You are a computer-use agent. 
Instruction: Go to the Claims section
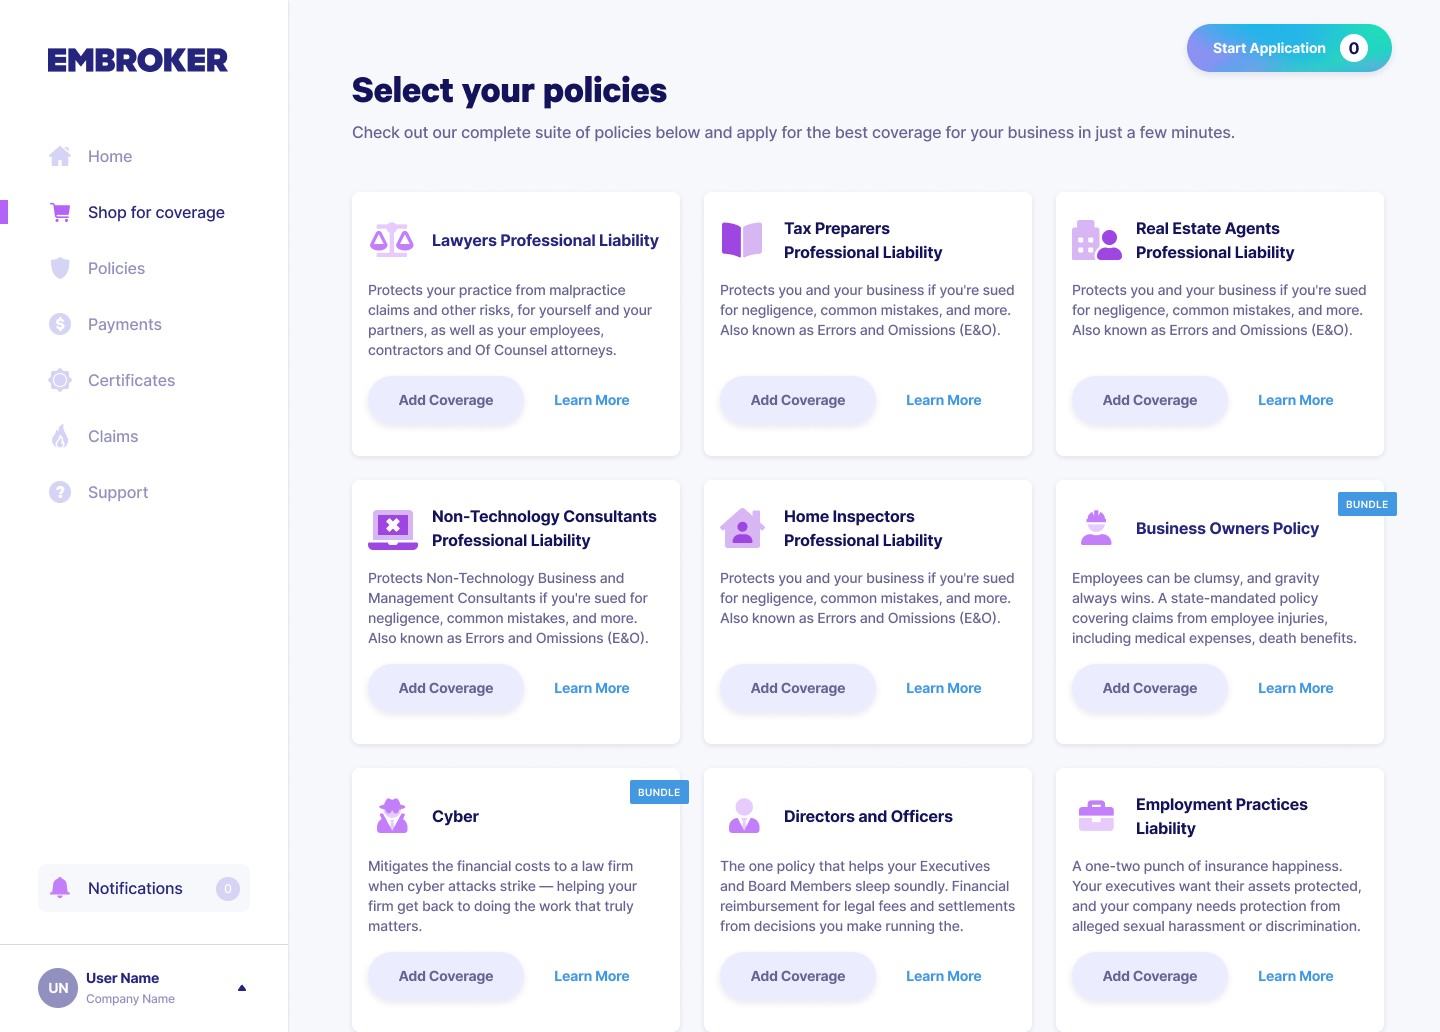[113, 436]
